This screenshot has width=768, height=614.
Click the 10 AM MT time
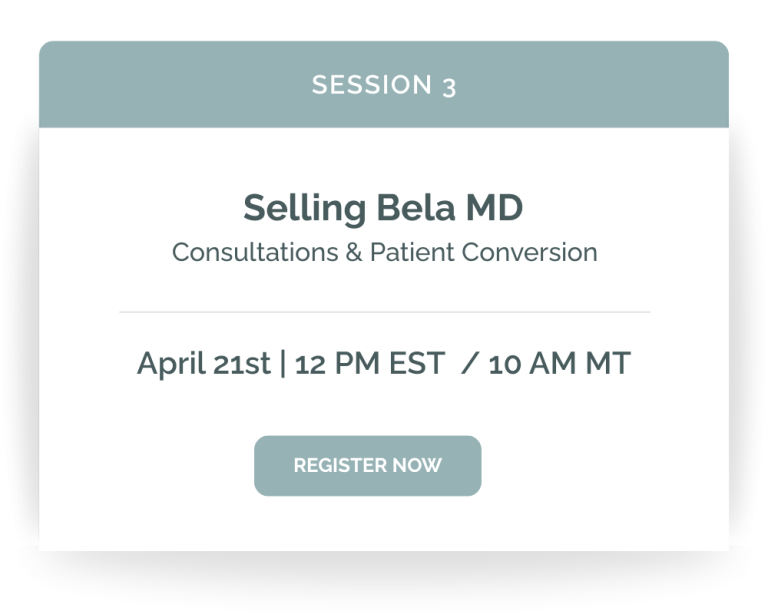[559, 363]
